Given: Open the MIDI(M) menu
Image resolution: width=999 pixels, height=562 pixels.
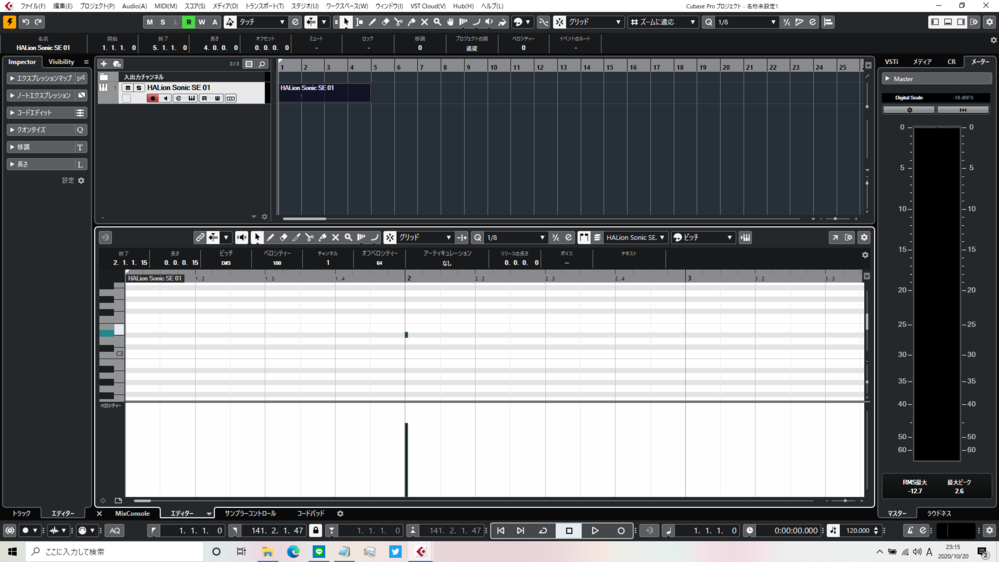Looking at the screenshot, I should pos(165,6).
